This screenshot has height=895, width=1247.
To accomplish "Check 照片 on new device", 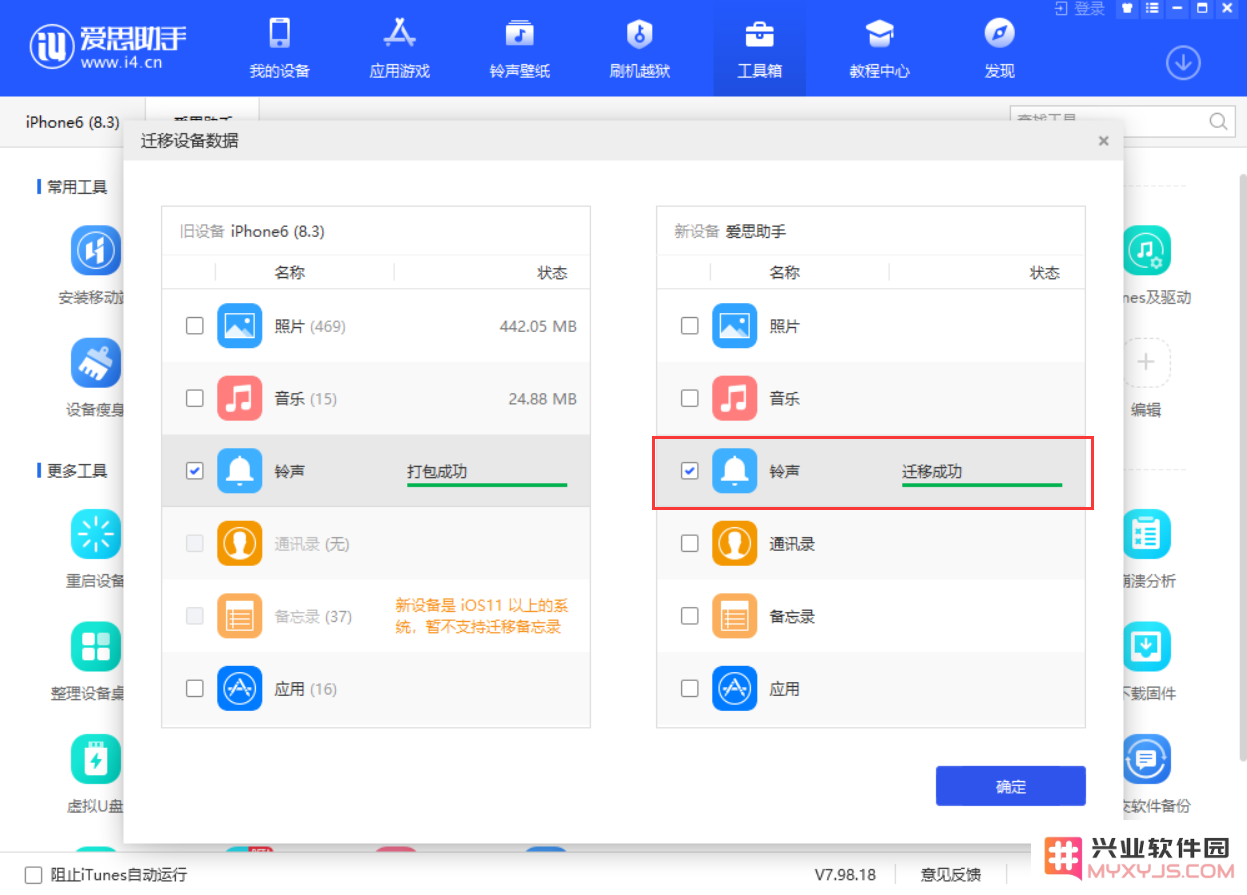I will point(689,326).
